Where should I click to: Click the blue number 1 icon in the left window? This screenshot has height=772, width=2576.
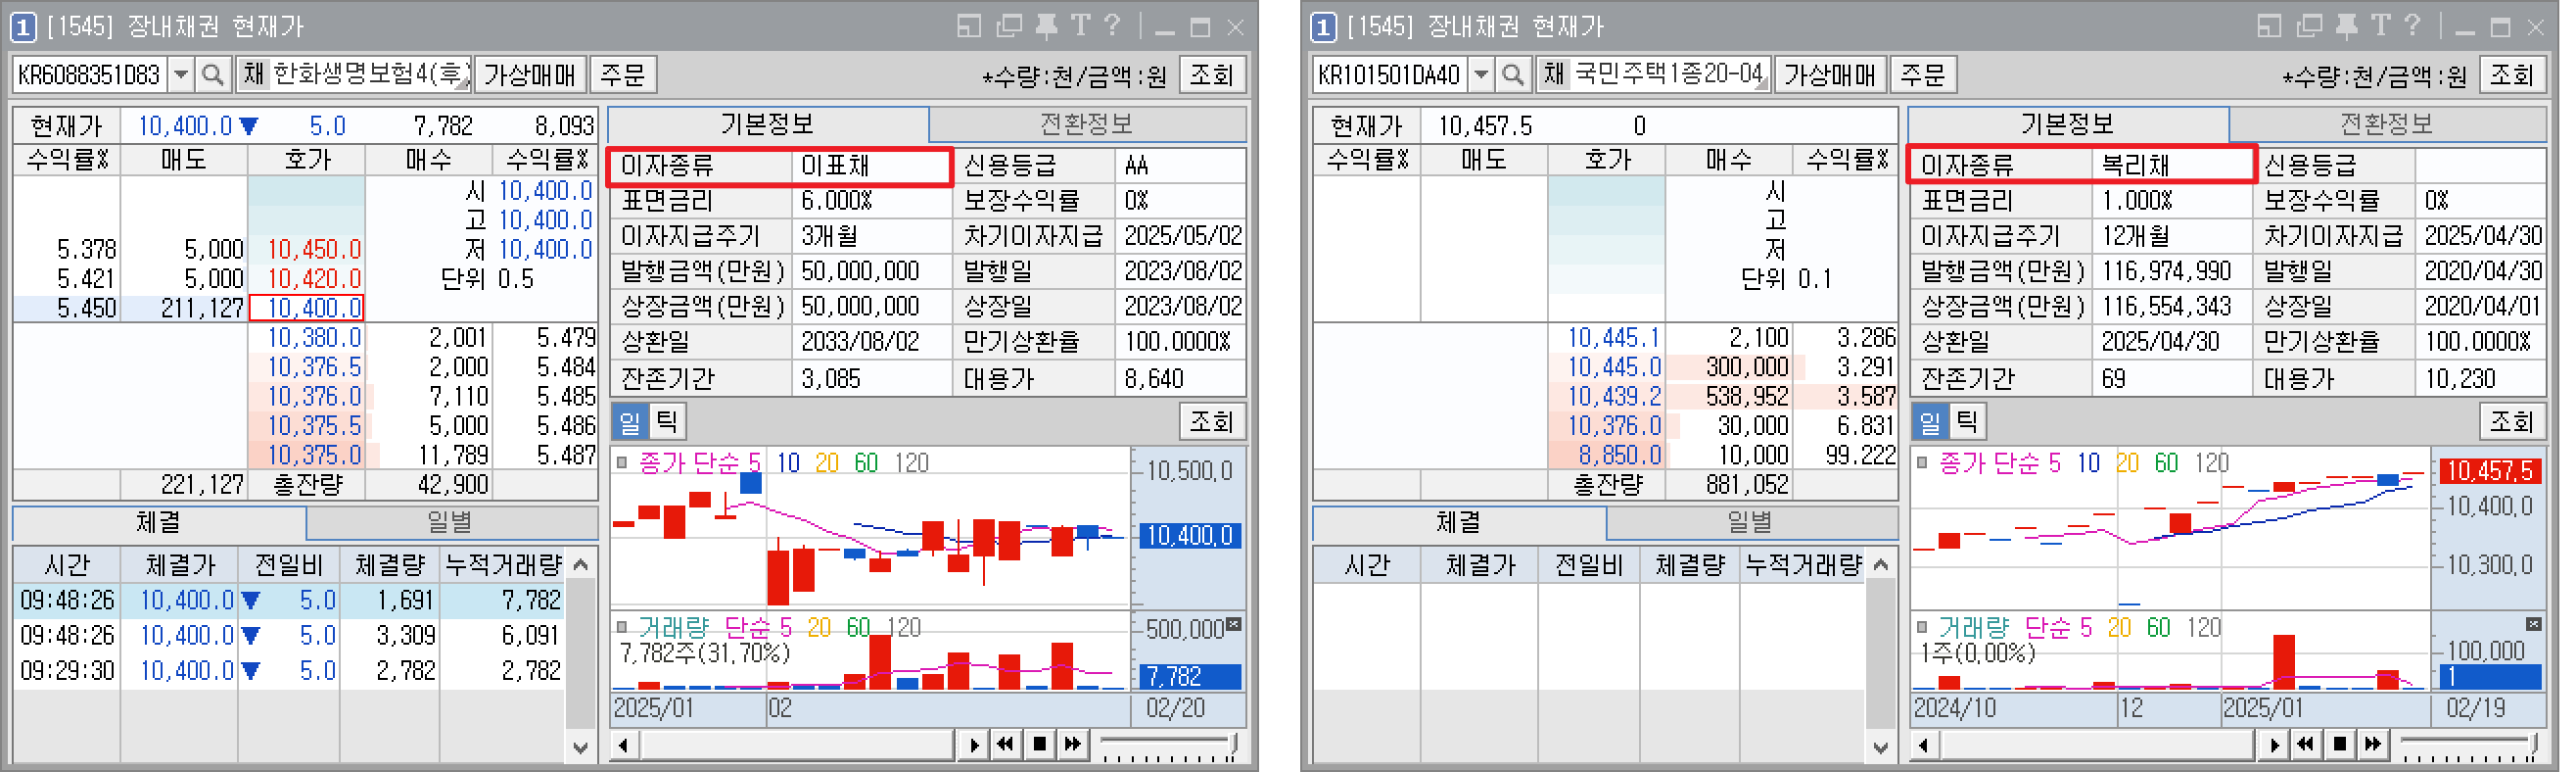click(x=22, y=27)
